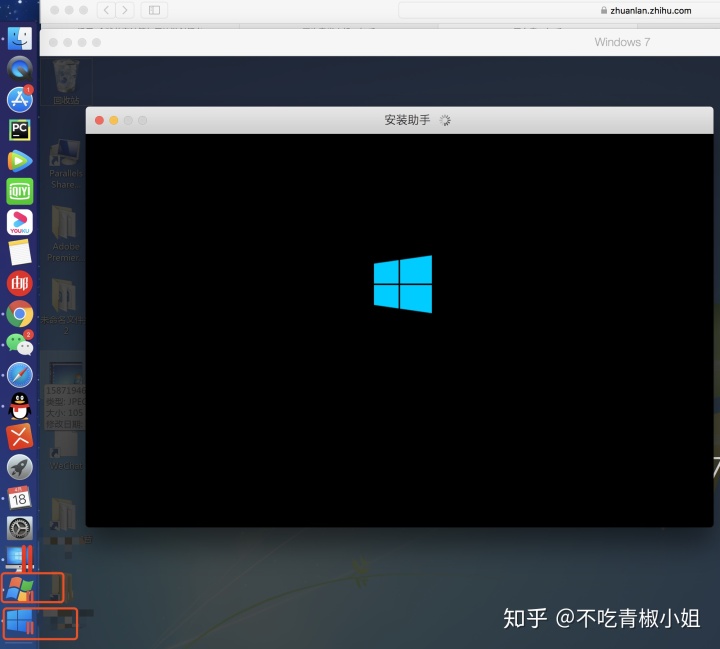
Task: Select the paused Windows 7 VM dock icon
Action: (20, 588)
